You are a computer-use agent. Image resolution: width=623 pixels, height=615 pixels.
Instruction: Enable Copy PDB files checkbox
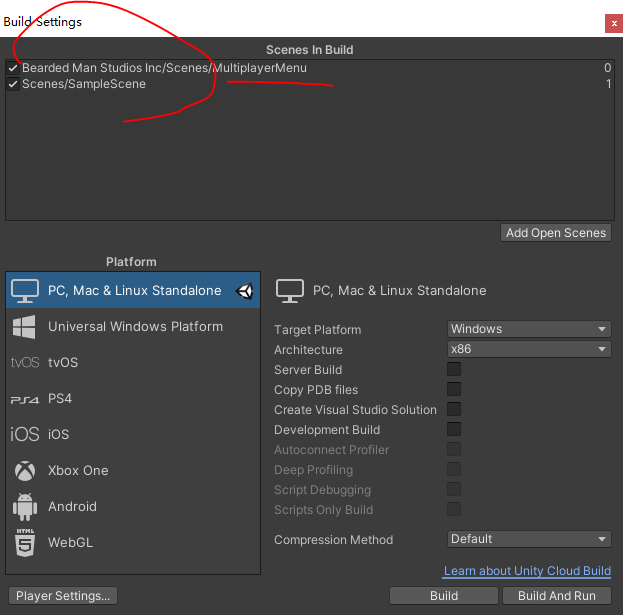(454, 389)
